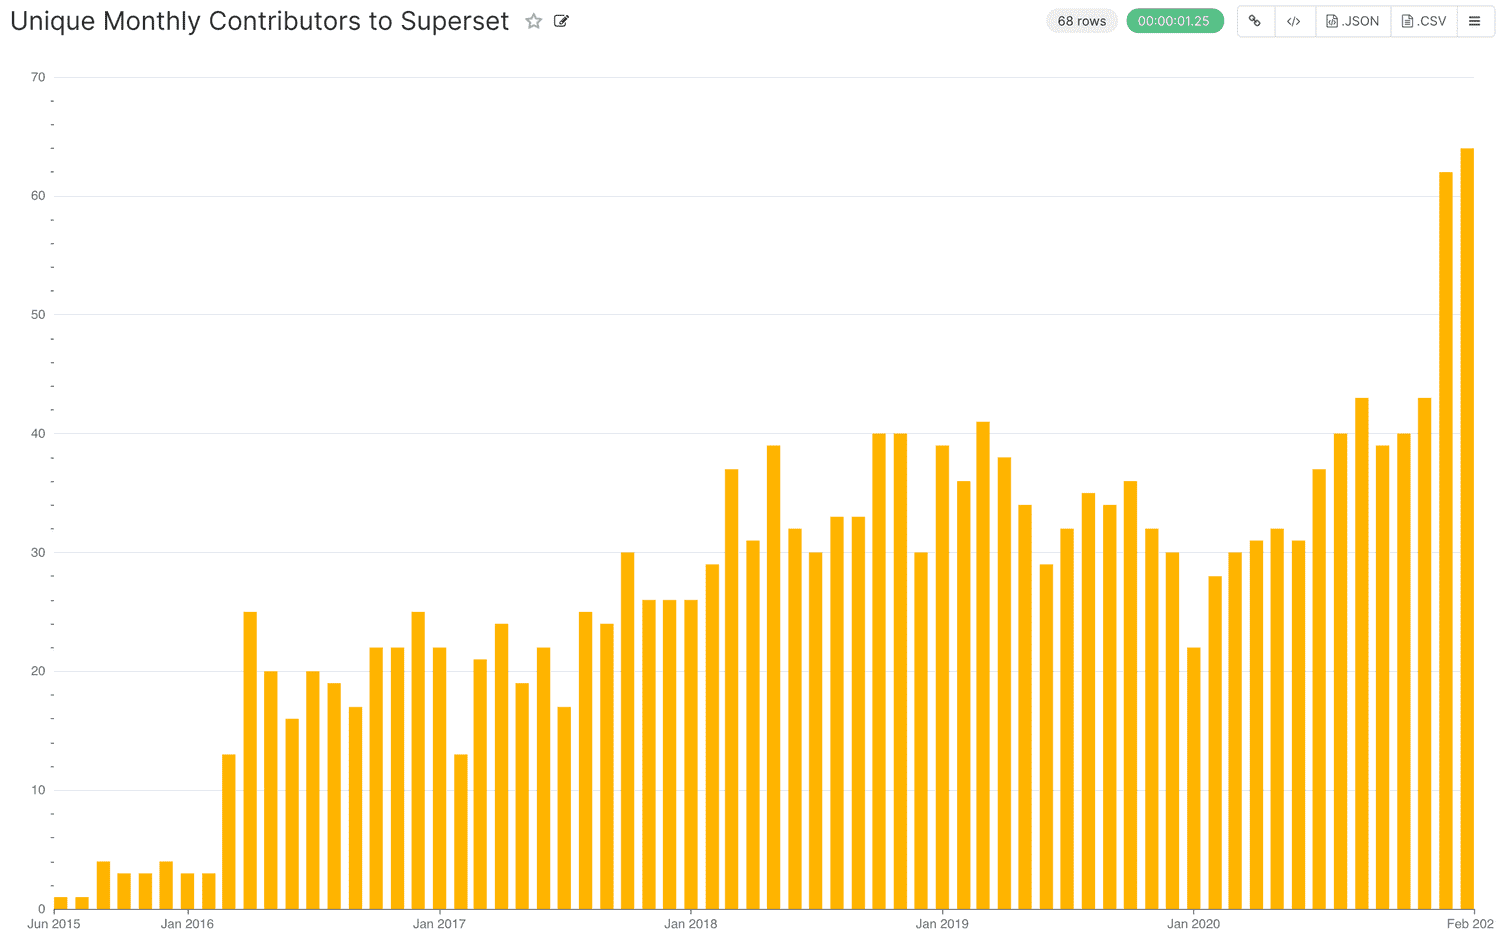Select the star icon beside the chart title
Viewport: 1504px width, 943px height.
pos(533,20)
